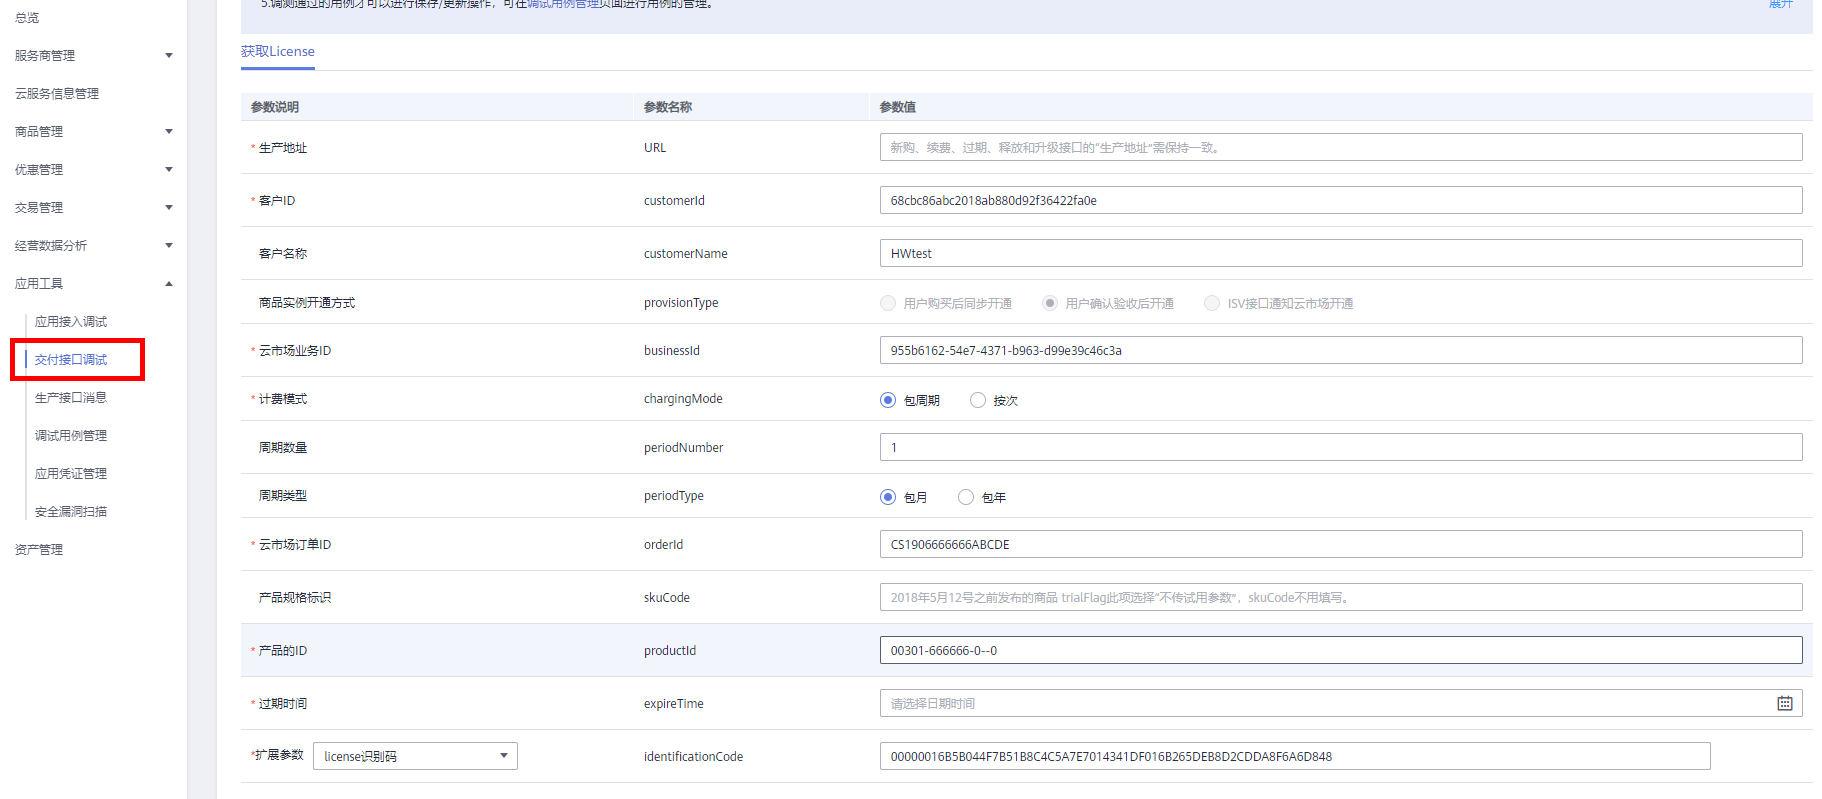This screenshot has width=1822, height=799.
Task: Choose 包月 as the period type
Action: coord(888,497)
